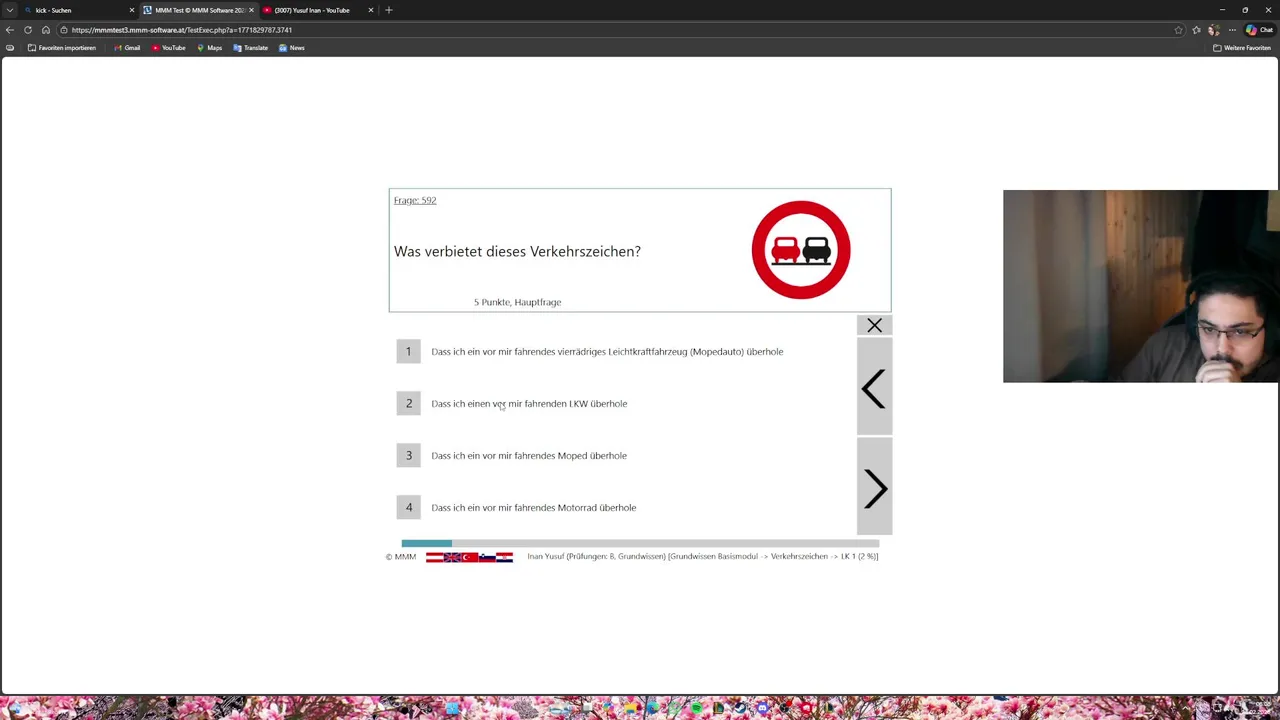Open the tab search dropdown
The width and height of the screenshot is (1280, 720).
(x=10, y=10)
